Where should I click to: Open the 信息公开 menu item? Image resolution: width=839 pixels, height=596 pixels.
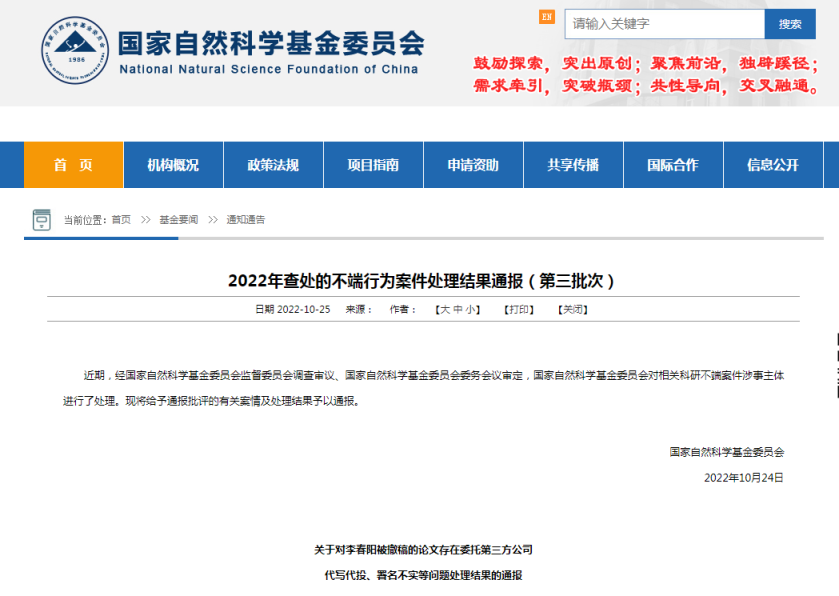[773, 165]
